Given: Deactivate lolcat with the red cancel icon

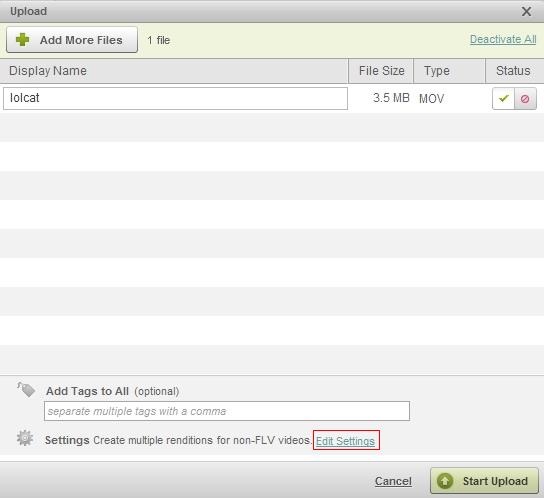Looking at the screenshot, I should click(x=525, y=99).
